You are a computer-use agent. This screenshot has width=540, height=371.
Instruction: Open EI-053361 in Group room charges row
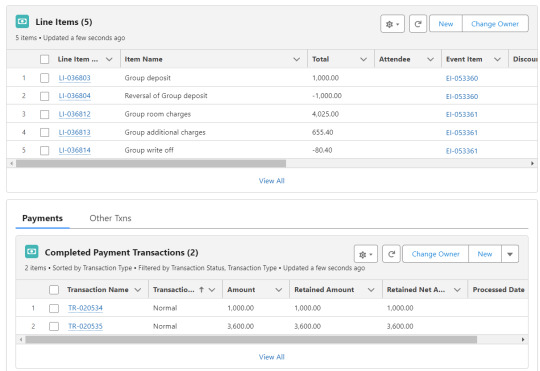tap(462, 114)
